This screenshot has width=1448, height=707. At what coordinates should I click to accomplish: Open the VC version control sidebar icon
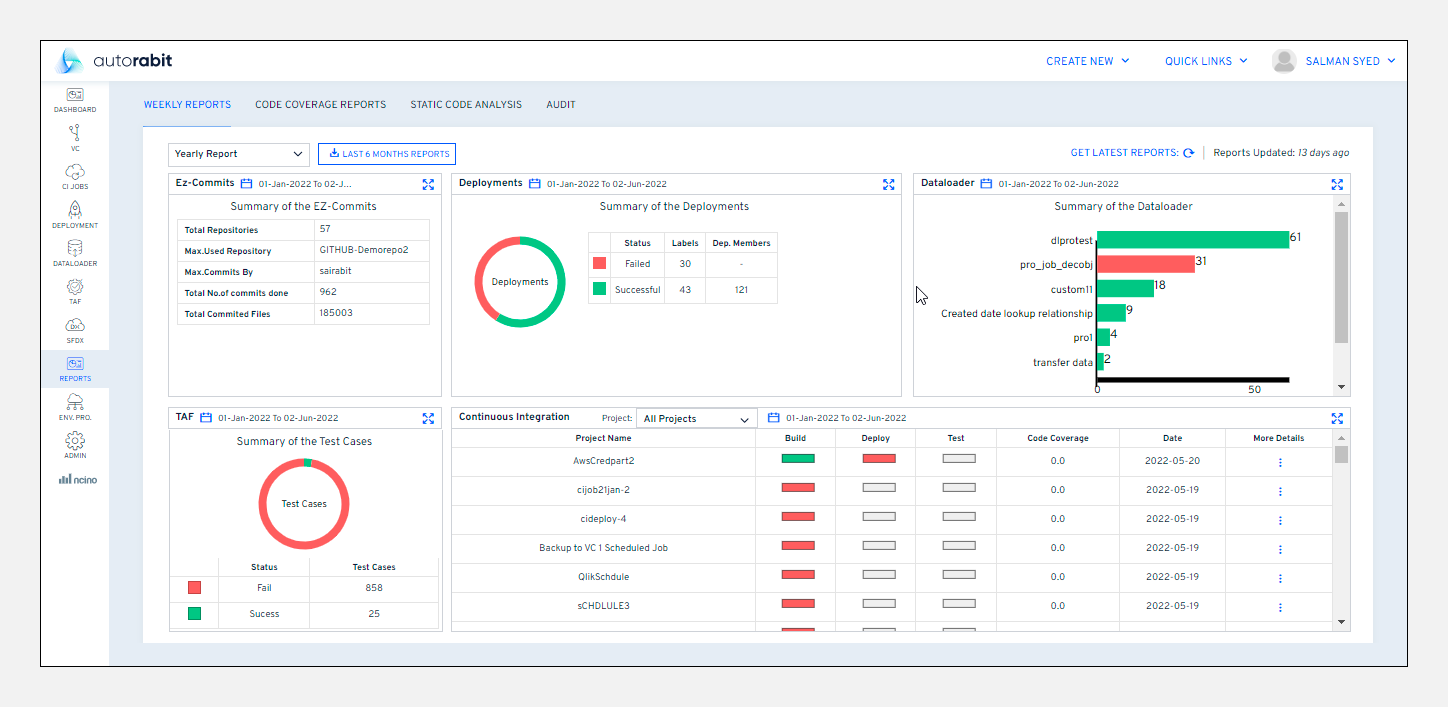point(75,137)
